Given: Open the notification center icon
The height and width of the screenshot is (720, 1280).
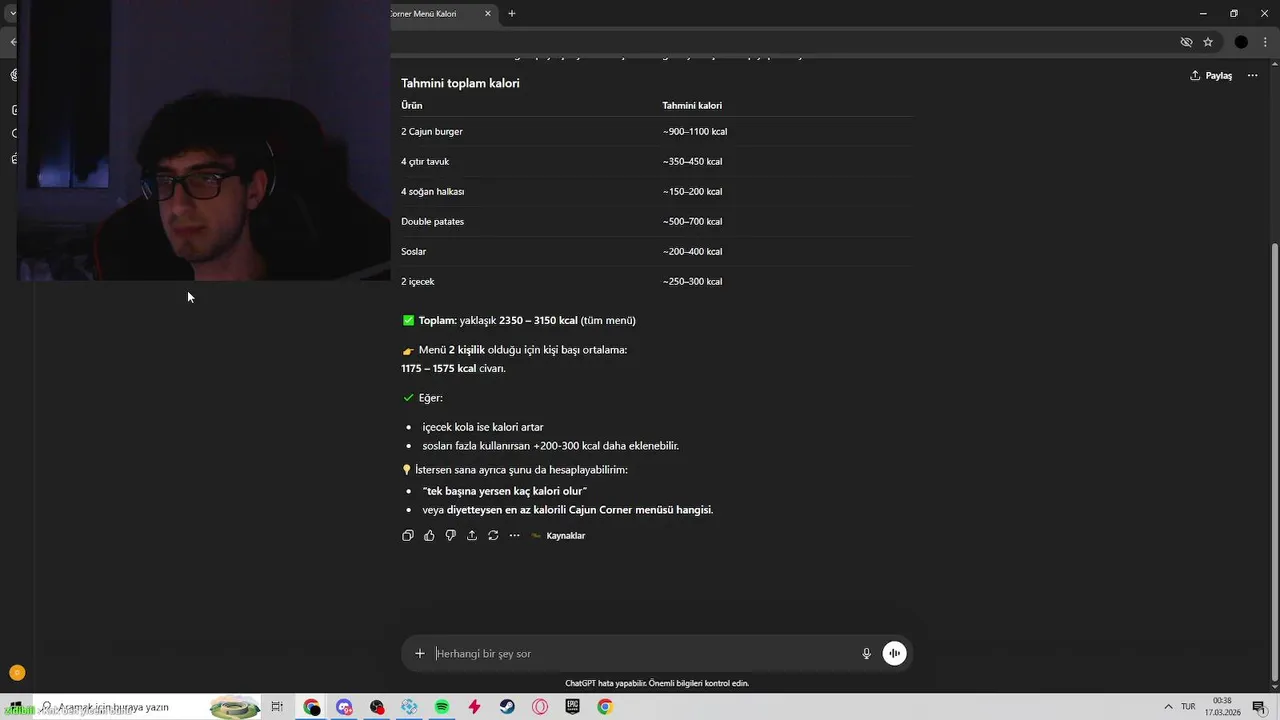Looking at the screenshot, I should [1259, 707].
